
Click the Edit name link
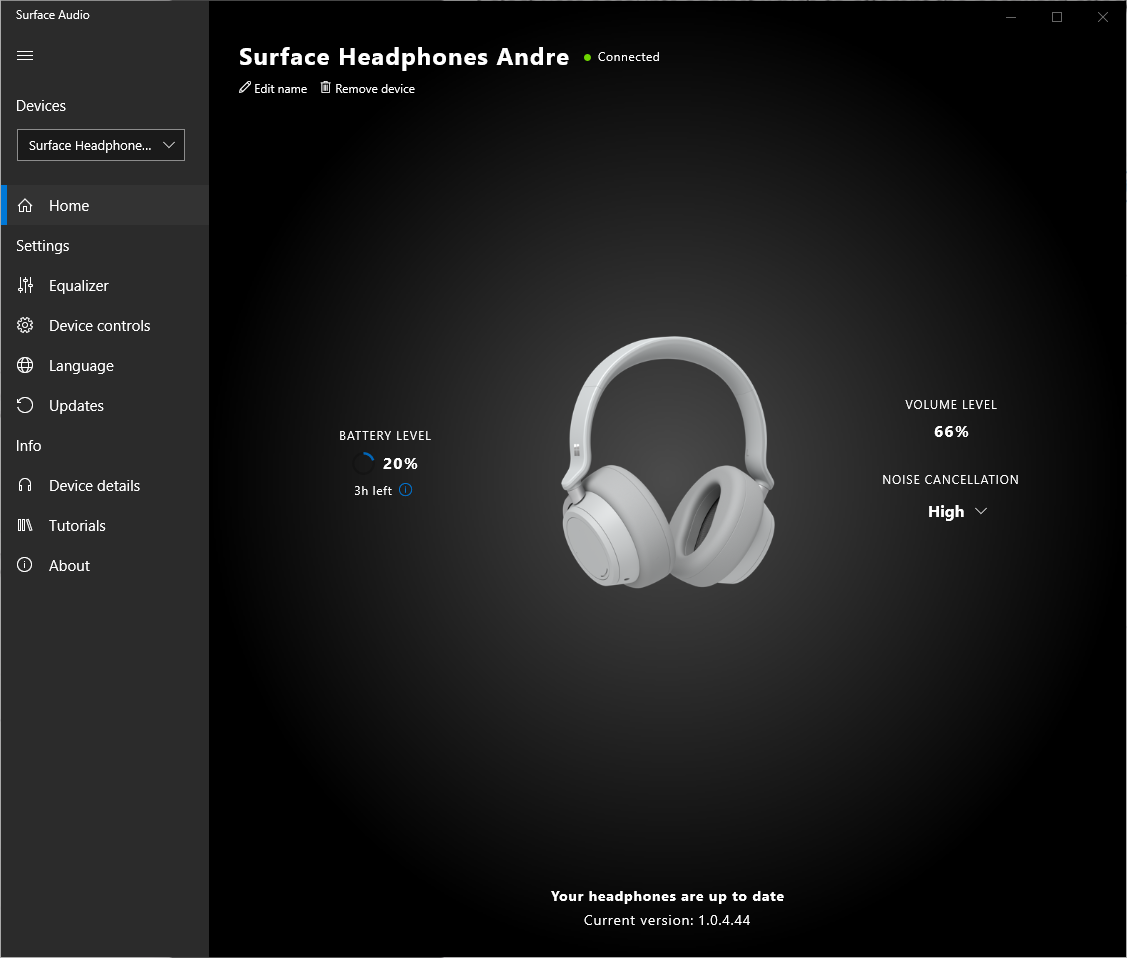(280, 89)
